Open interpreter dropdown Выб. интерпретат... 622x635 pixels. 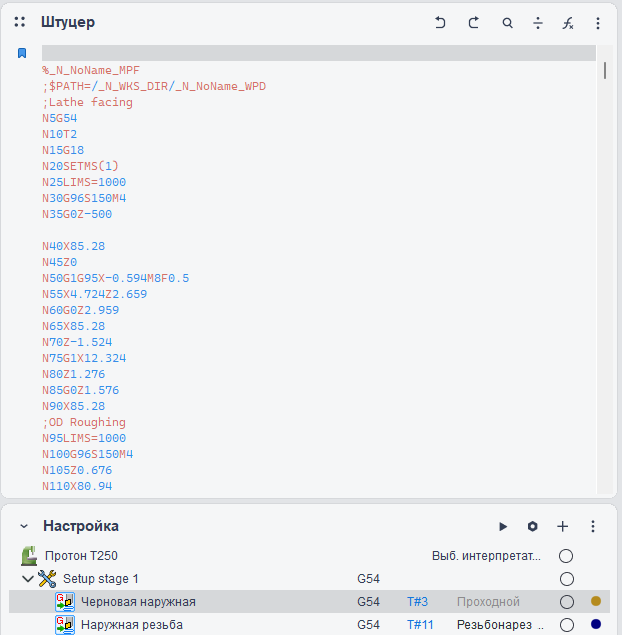point(486,555)
